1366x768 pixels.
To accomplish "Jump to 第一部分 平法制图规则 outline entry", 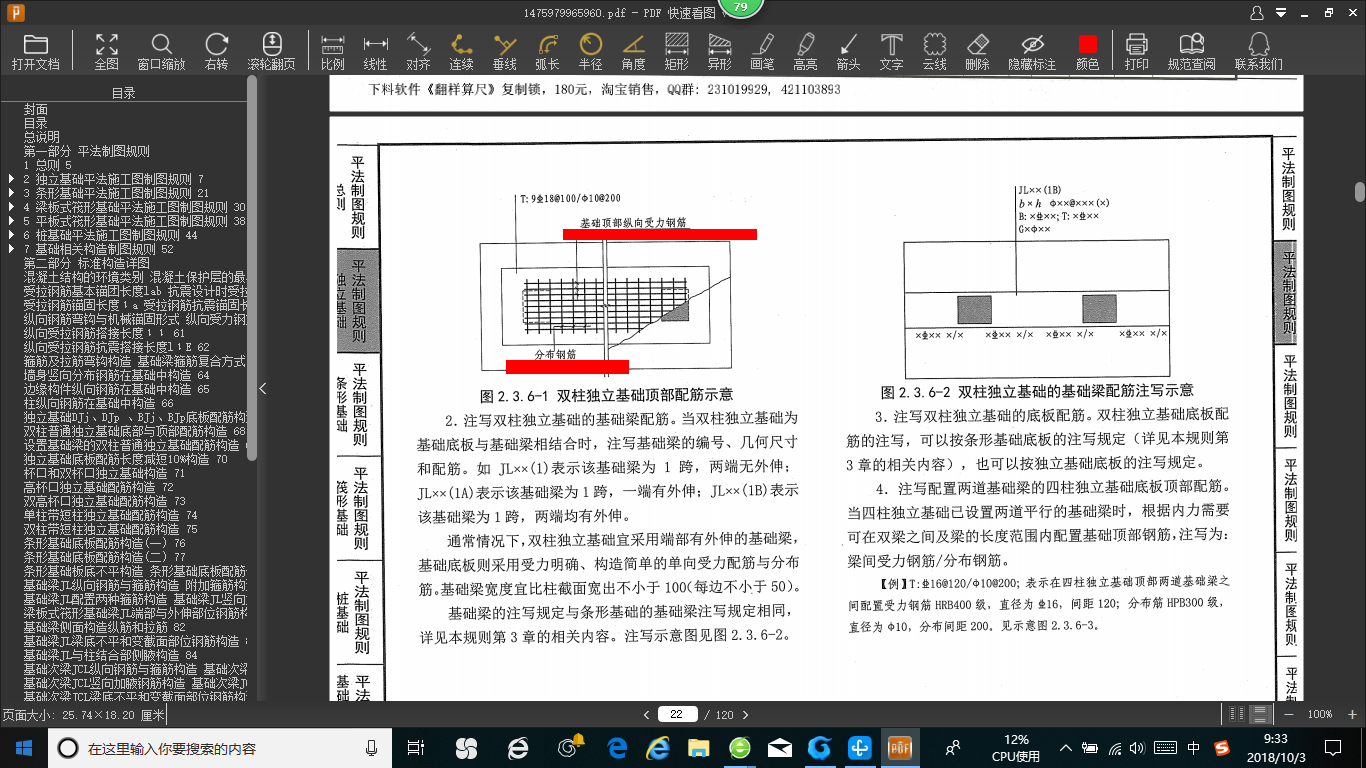I will pyautogui.click(x=86, y=151).
